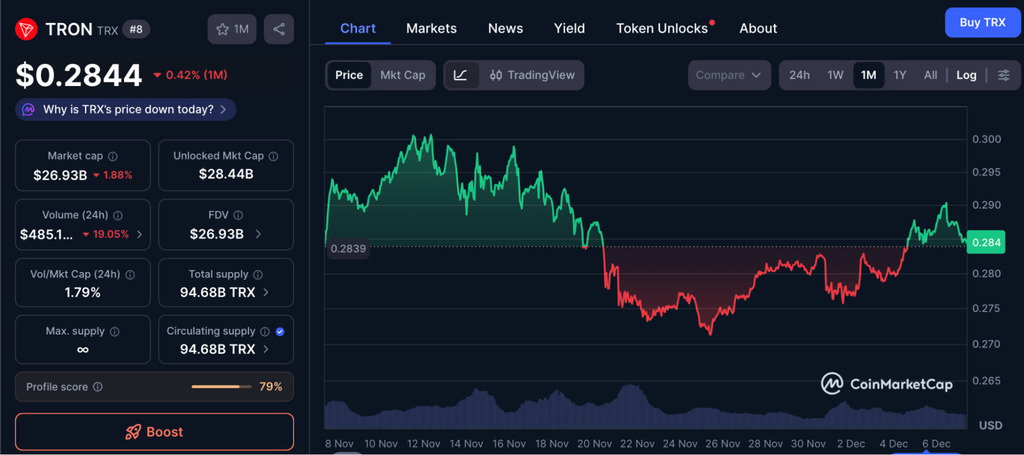Switch to Token Unlocks tab
This screenshot has height=455, width=1024.
click(x=662, y=28)
